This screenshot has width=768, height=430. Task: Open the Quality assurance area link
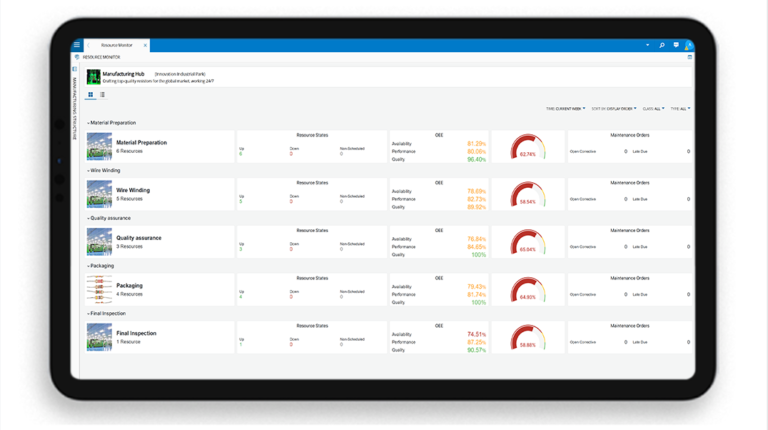pos(138,238)
